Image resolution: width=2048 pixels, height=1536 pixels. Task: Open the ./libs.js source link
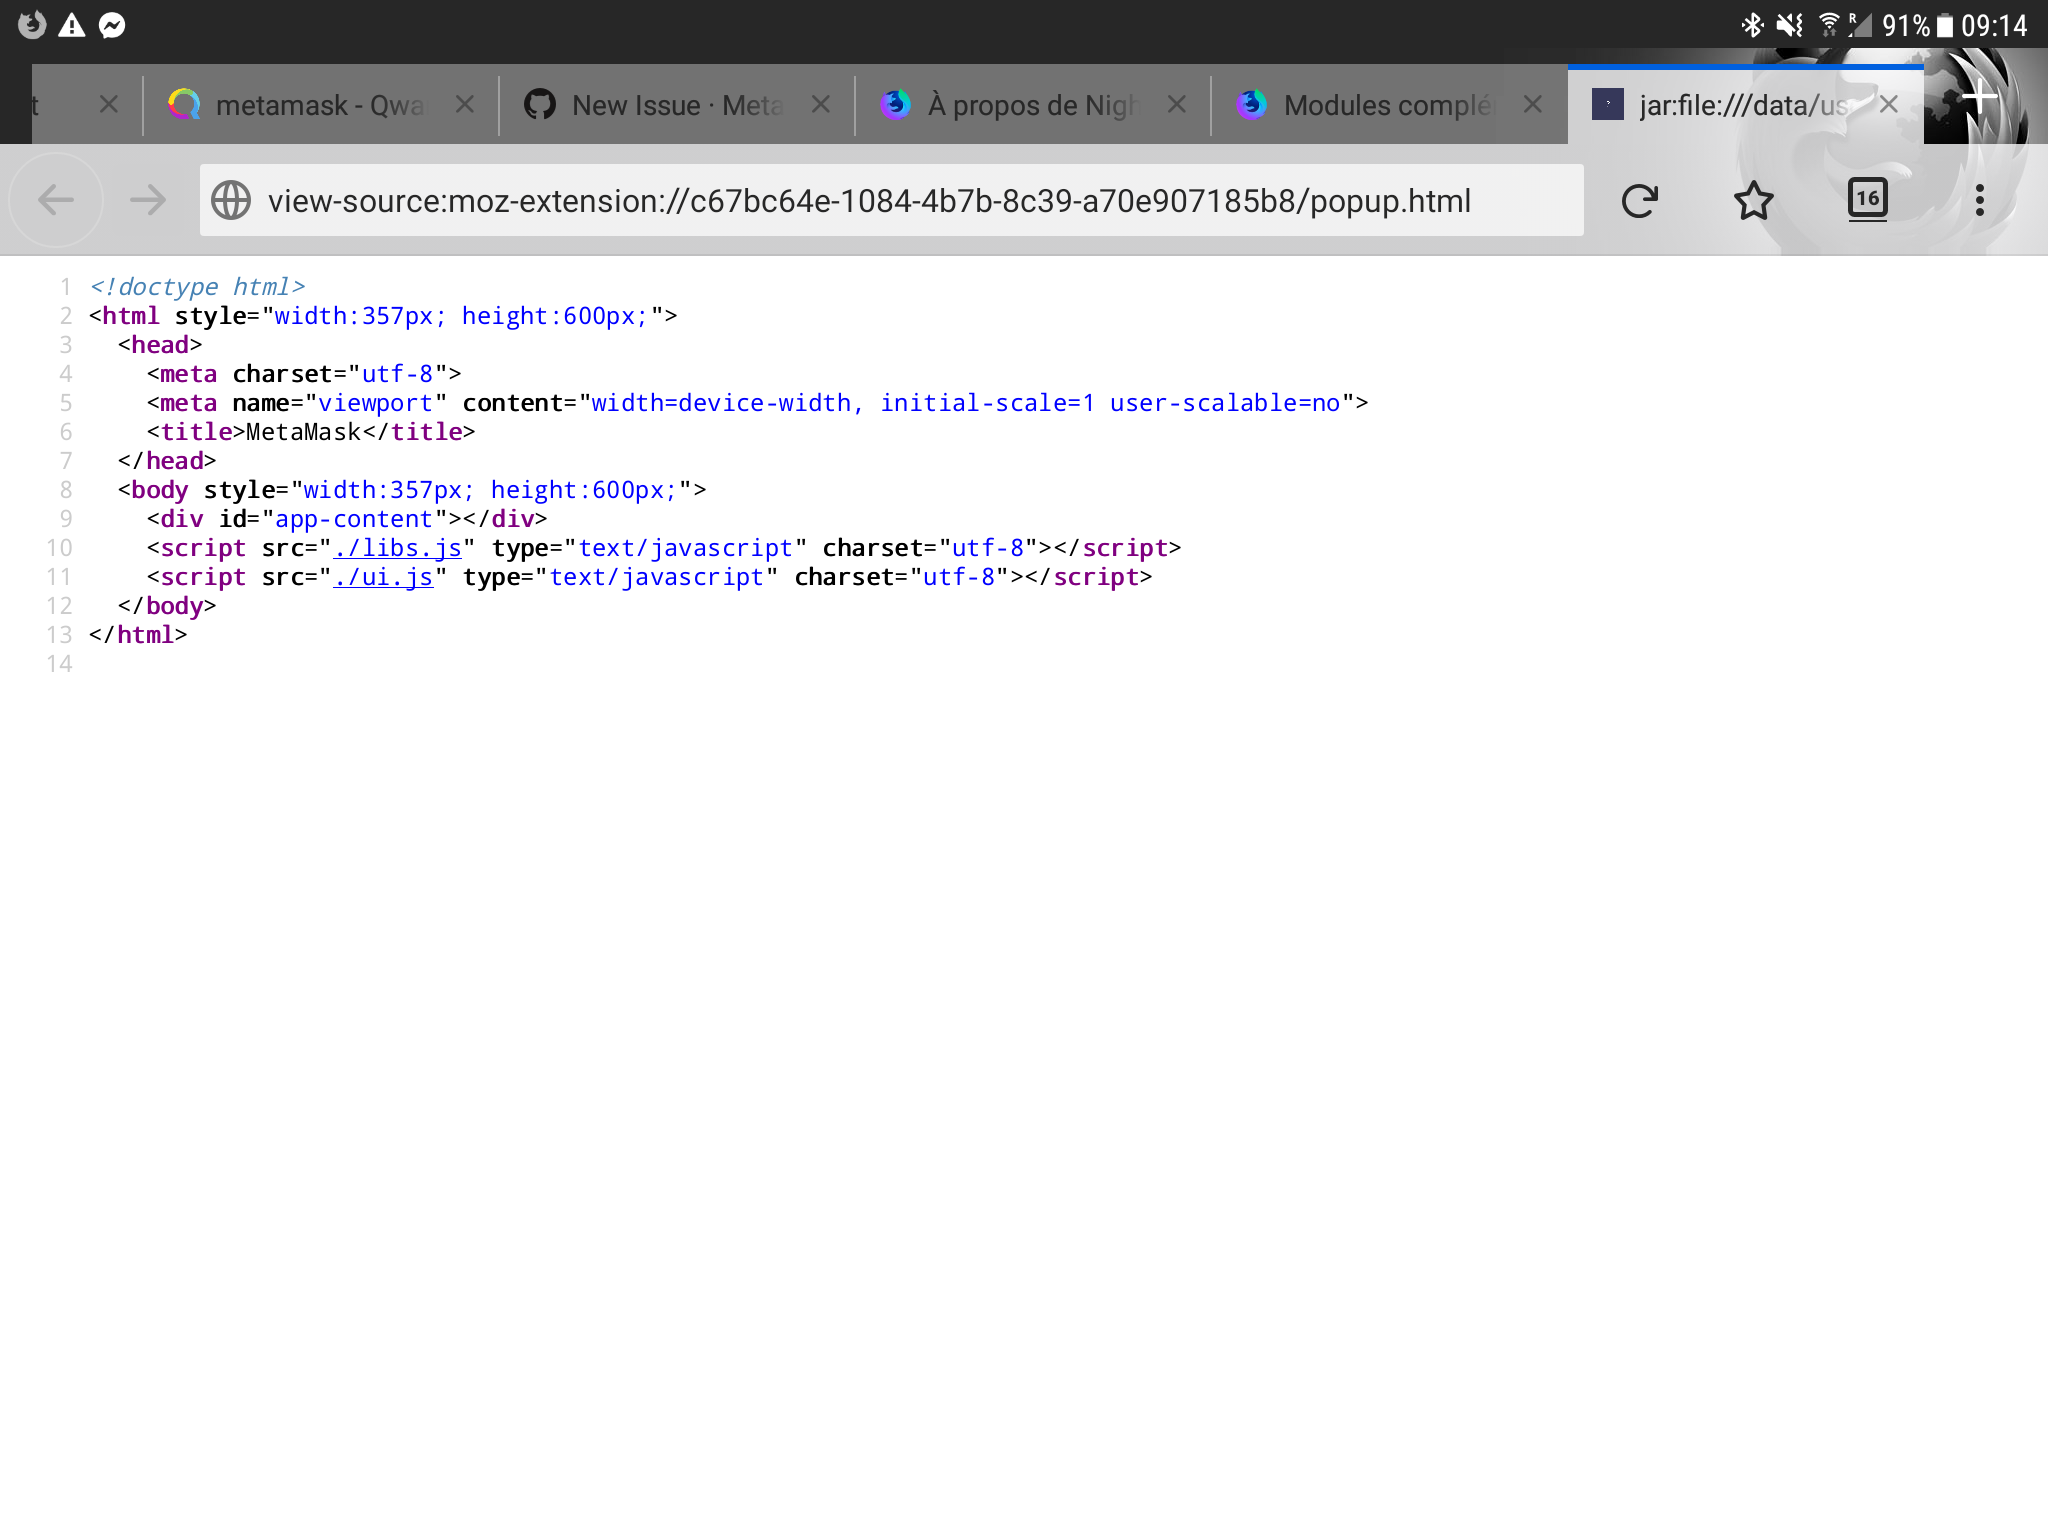(397, 547)
